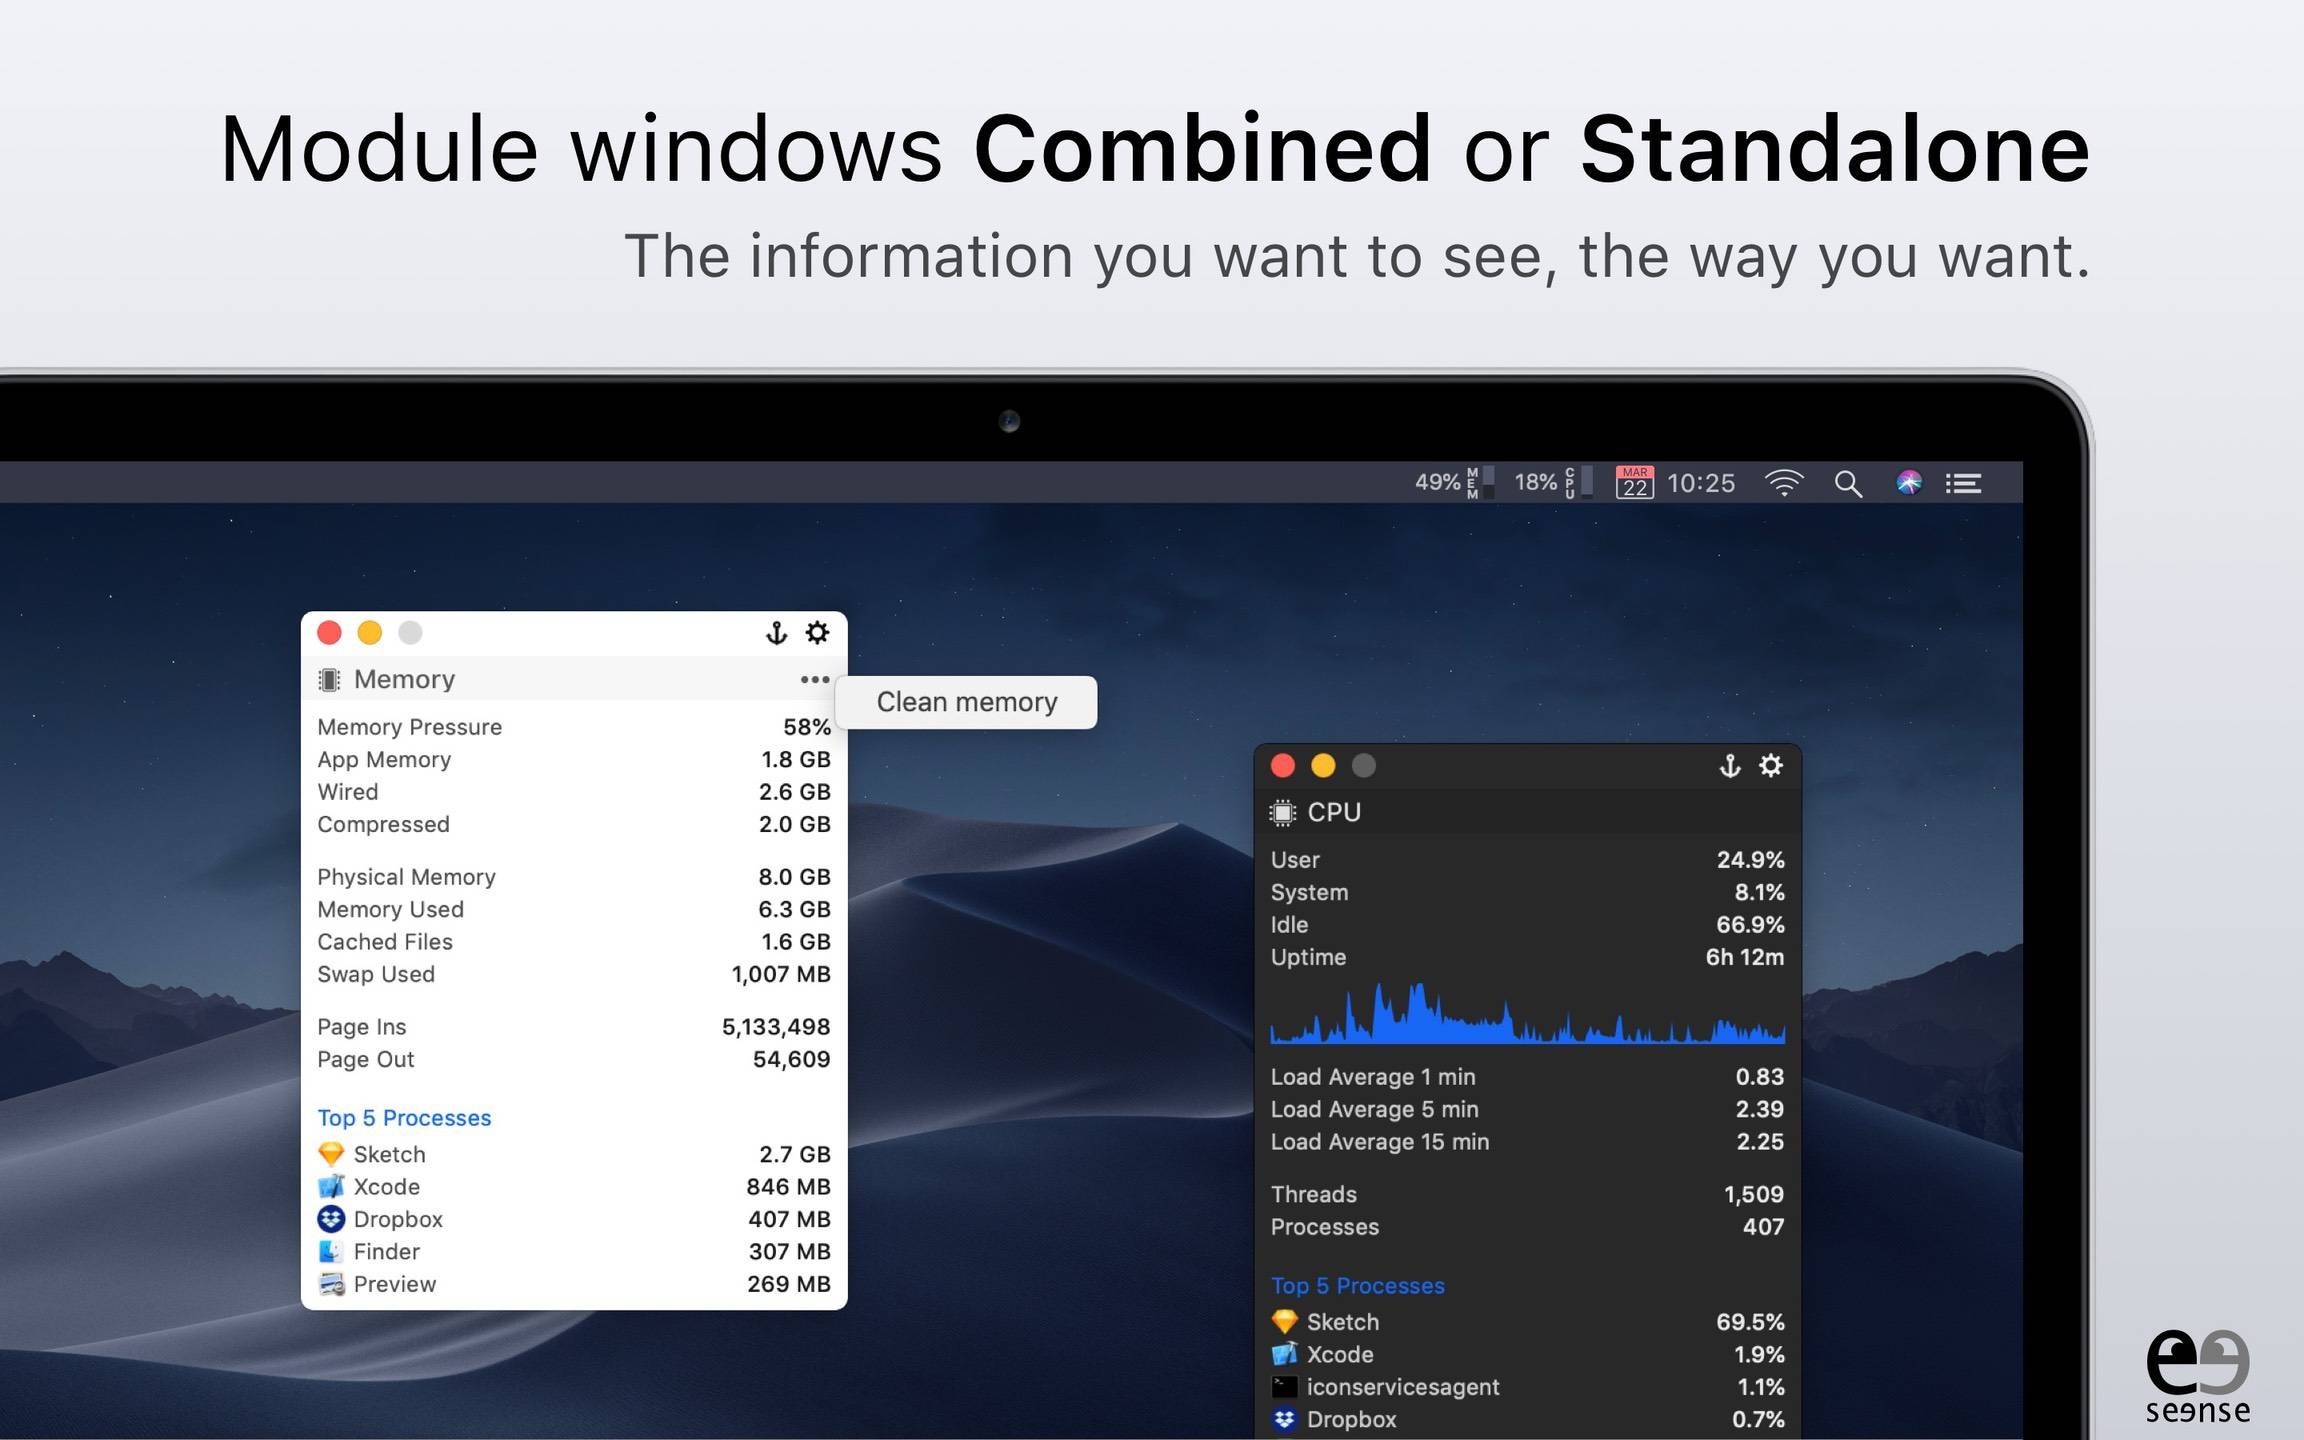Select iconservicesagent process in CPU list
Viewport: 2304px width, 1440px height.
coord(1402,1387)
